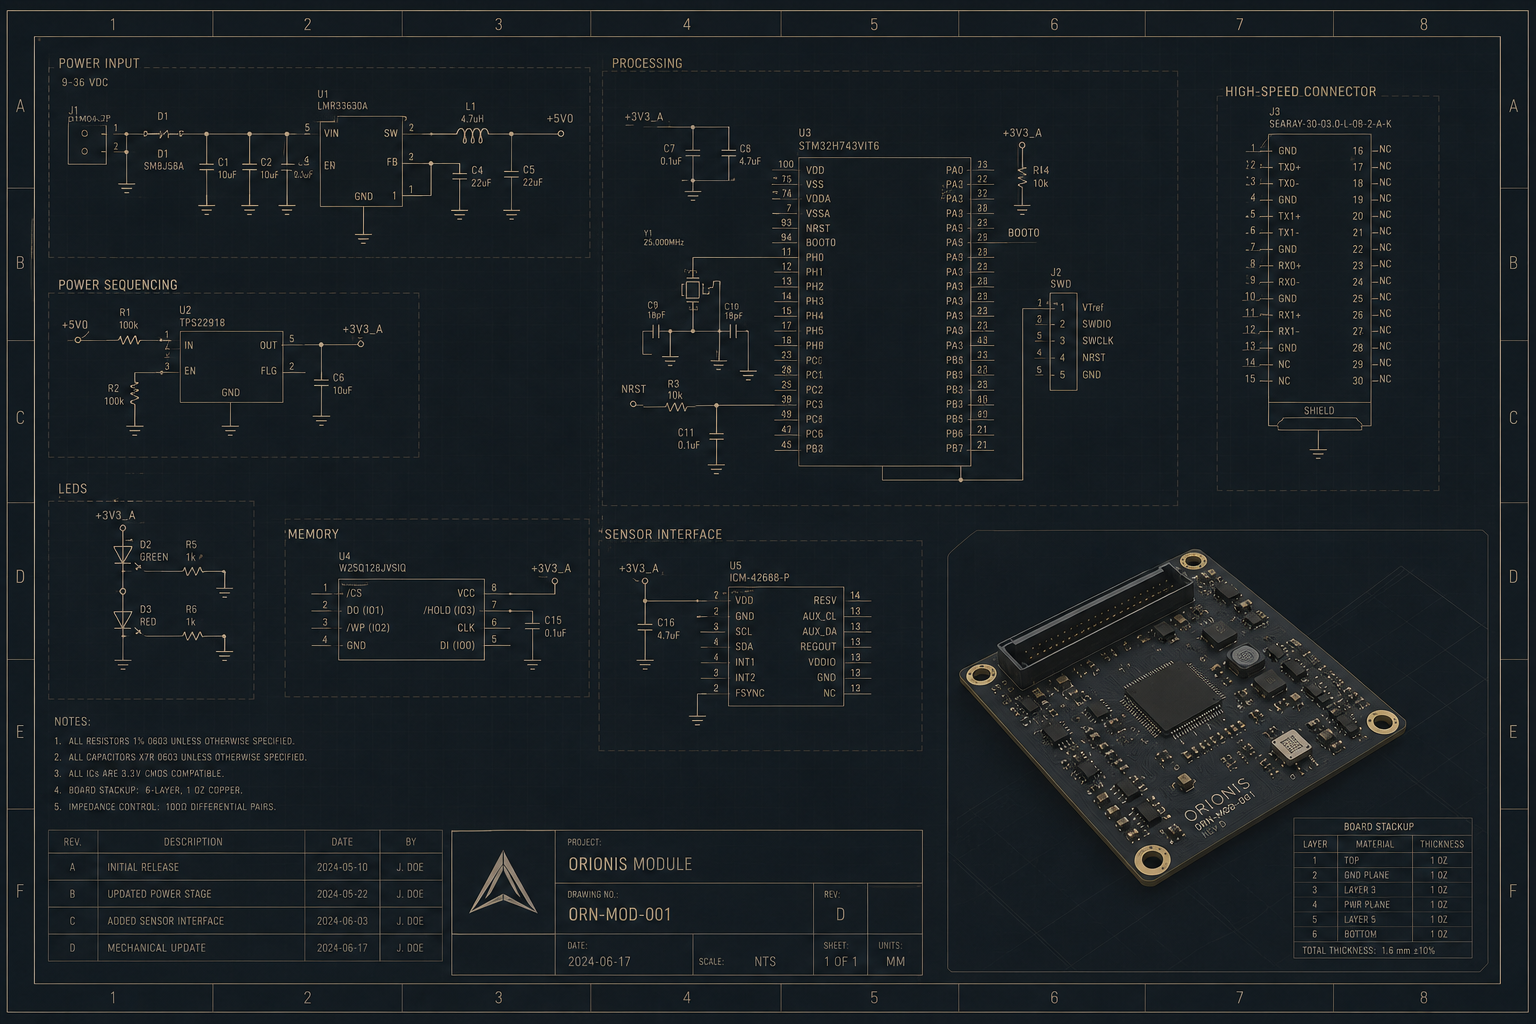Select the L1 4.7uH inductor symbol

coord(472,134)
